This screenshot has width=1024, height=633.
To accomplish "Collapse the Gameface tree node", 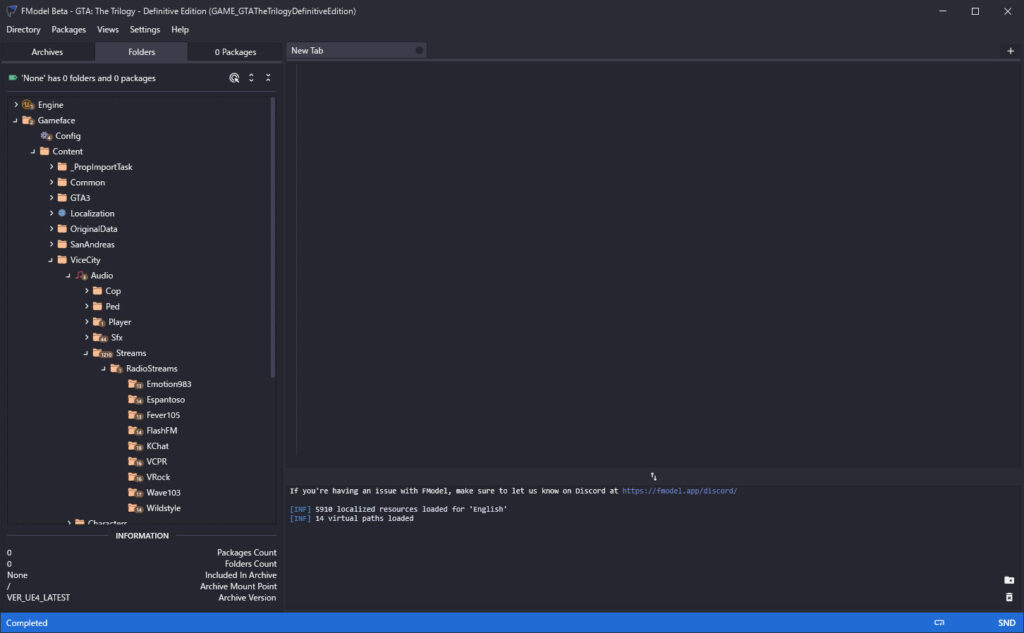I will coord(16,120).
